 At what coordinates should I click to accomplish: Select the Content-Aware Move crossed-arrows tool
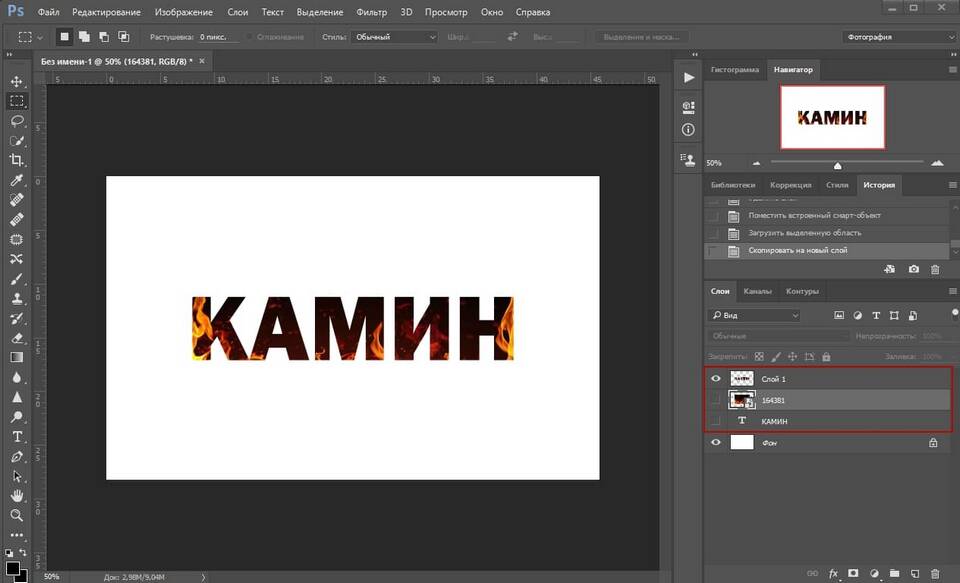(x=17, y=258)
